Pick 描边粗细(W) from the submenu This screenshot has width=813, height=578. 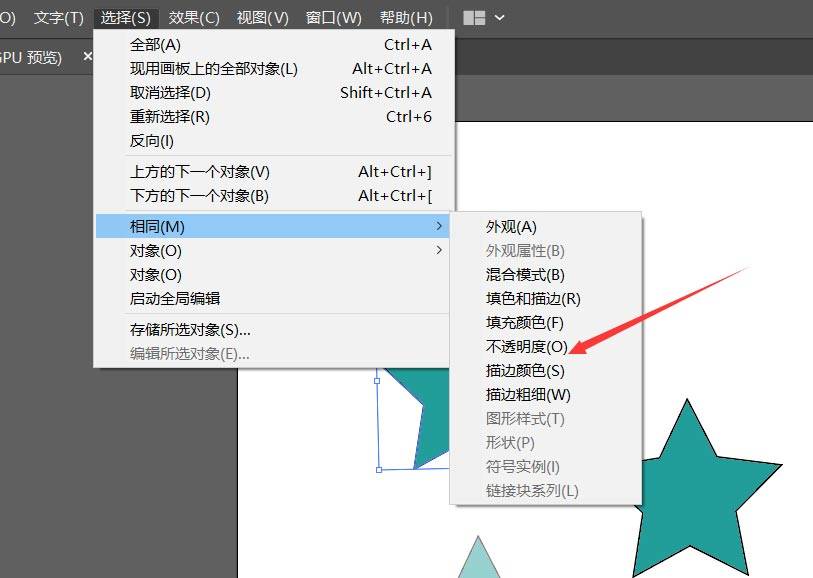pos(528,395)
